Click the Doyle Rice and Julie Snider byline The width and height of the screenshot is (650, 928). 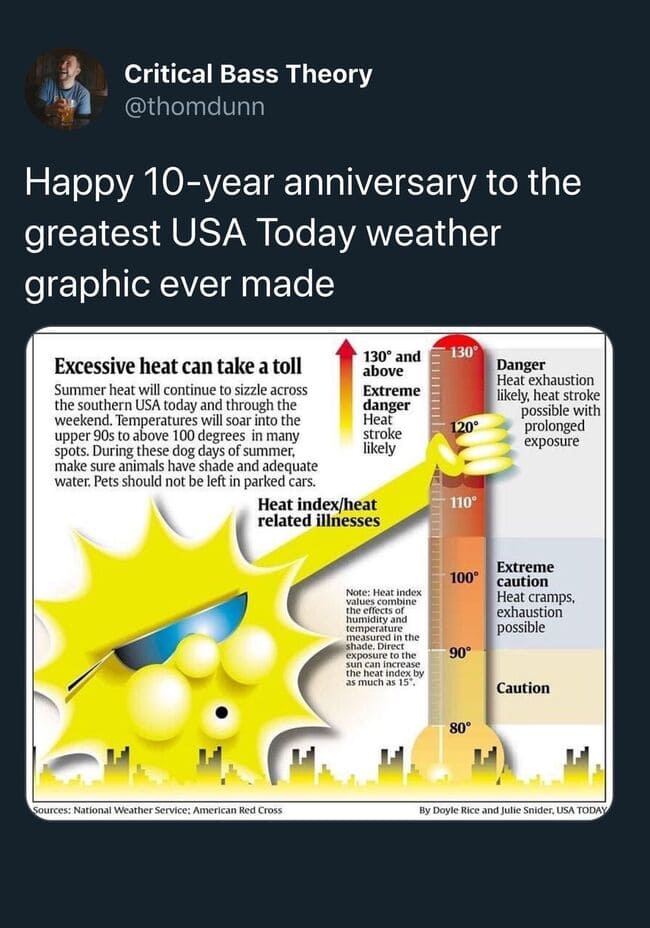tap(513, 808)
